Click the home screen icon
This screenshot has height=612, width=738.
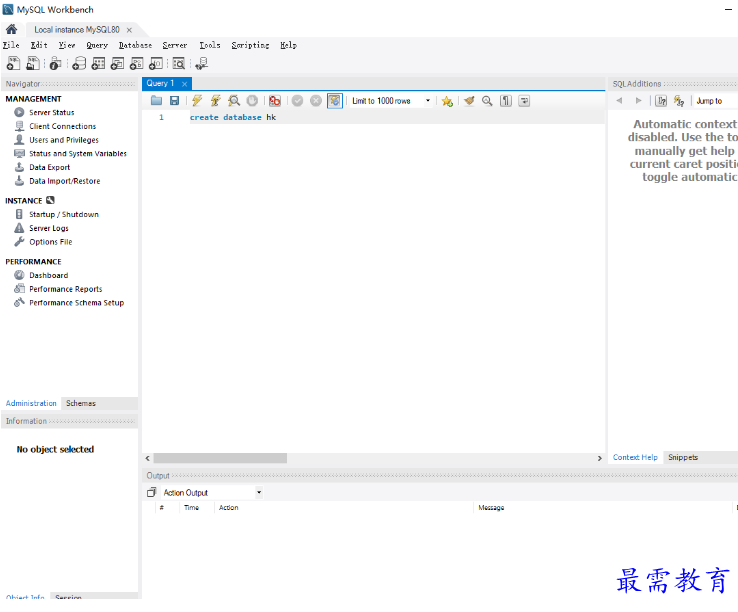tap(11, 29)
